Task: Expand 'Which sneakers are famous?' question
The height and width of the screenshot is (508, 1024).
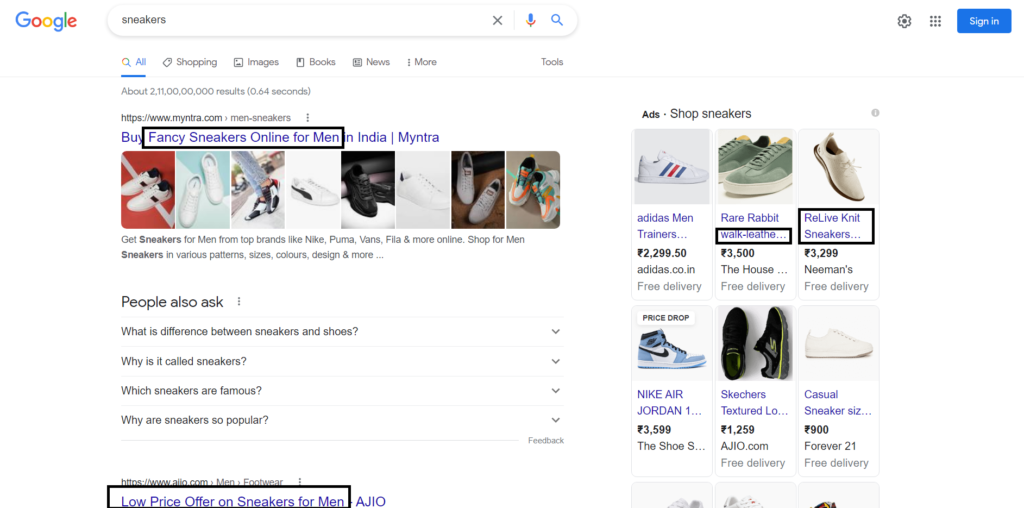Action: (342, 391)
